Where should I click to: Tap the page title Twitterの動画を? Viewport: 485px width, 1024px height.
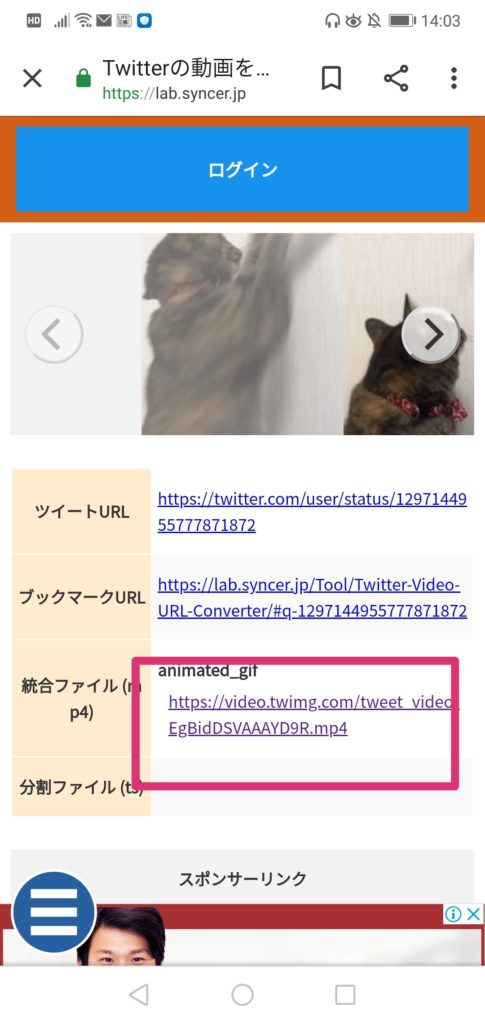coord(186,67)
